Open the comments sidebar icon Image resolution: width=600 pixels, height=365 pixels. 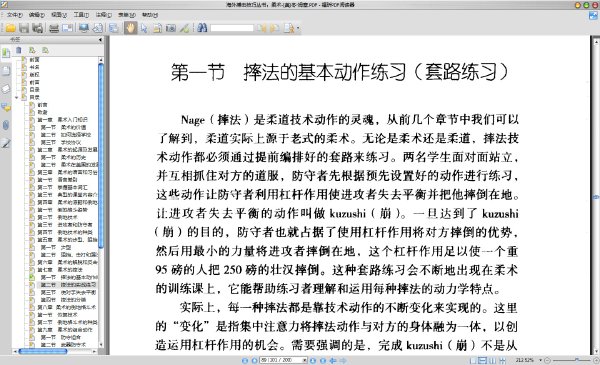click(6, 107)
